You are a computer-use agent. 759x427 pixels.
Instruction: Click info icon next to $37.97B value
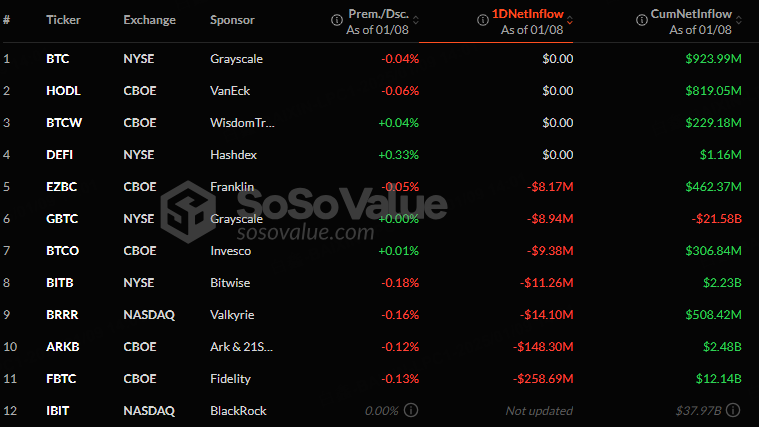point(733,411)
